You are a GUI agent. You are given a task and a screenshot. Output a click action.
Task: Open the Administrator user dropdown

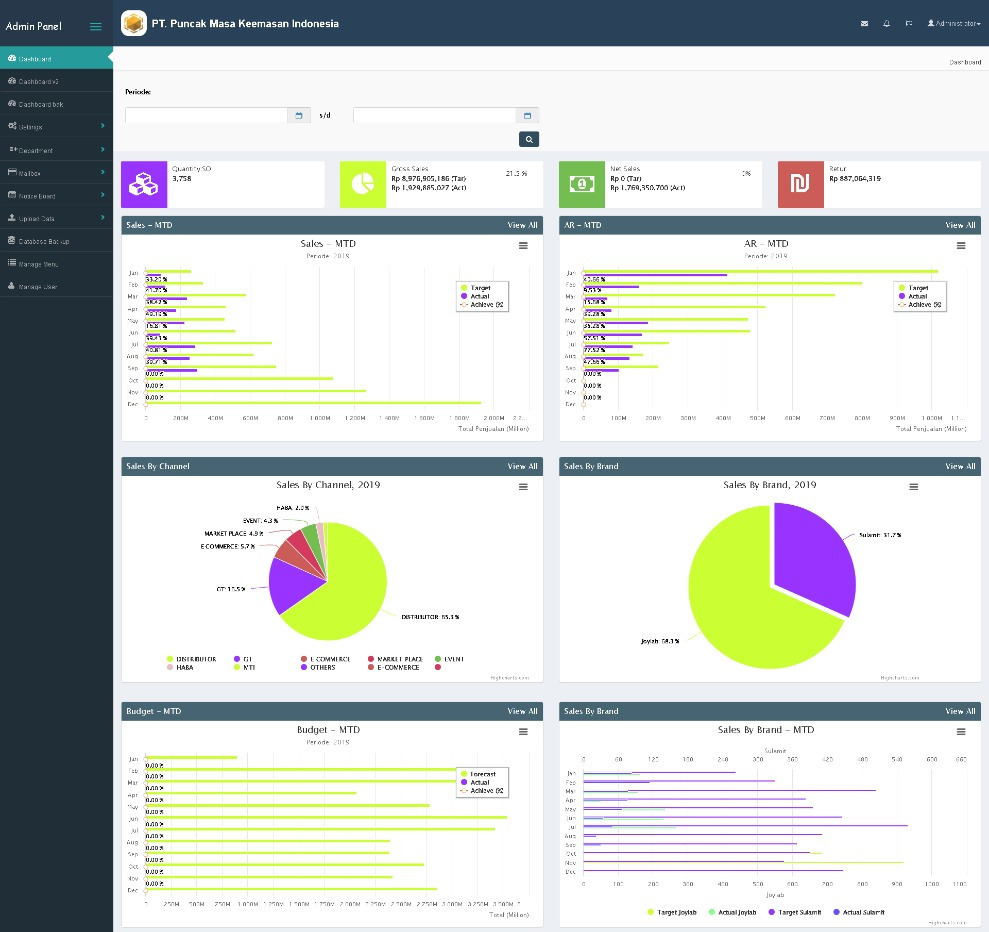(x=954, y=23)
